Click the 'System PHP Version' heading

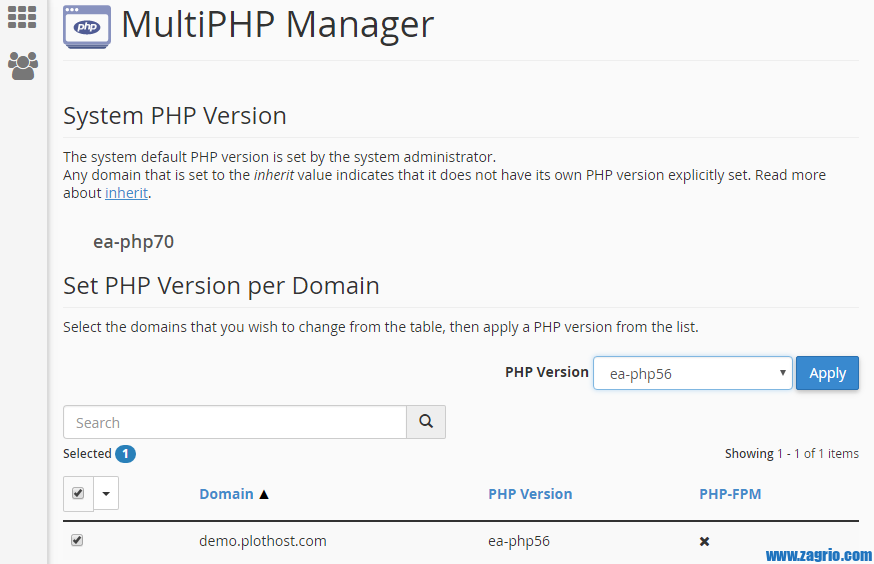[174, 116]
